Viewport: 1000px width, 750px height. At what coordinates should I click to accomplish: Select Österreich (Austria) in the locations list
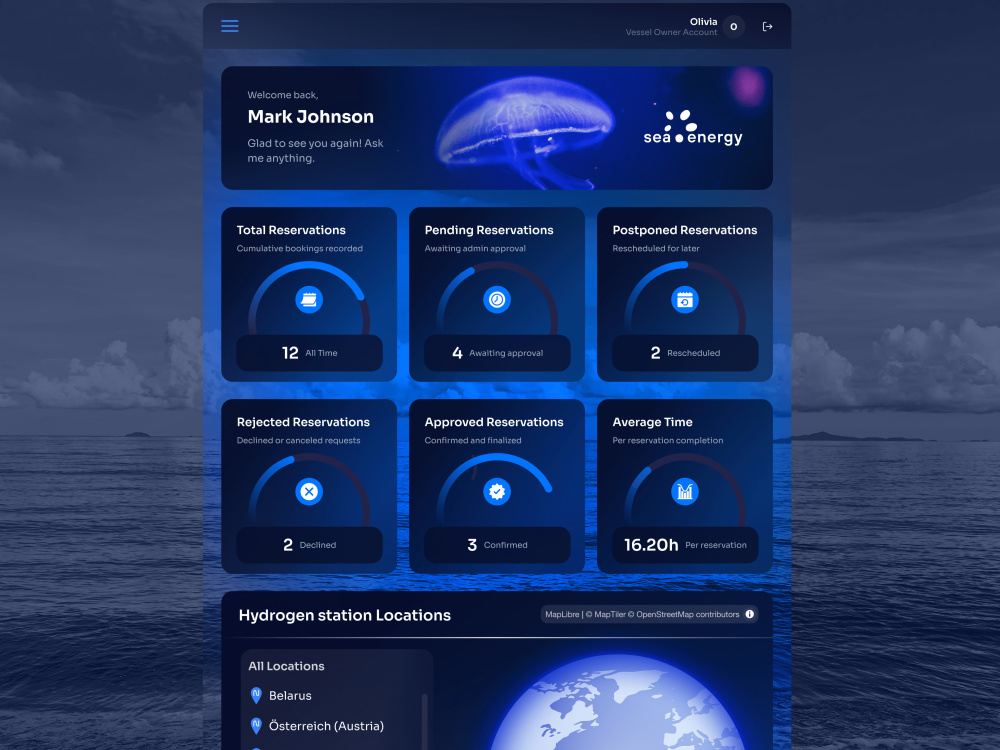(327, 726)
